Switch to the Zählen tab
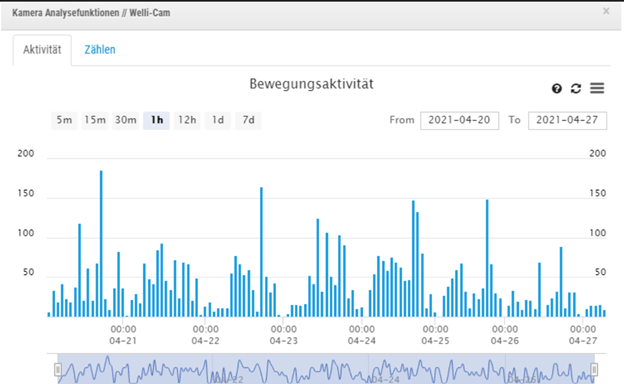The height and width of the screenshot is (384, 624). click(100, 50)
